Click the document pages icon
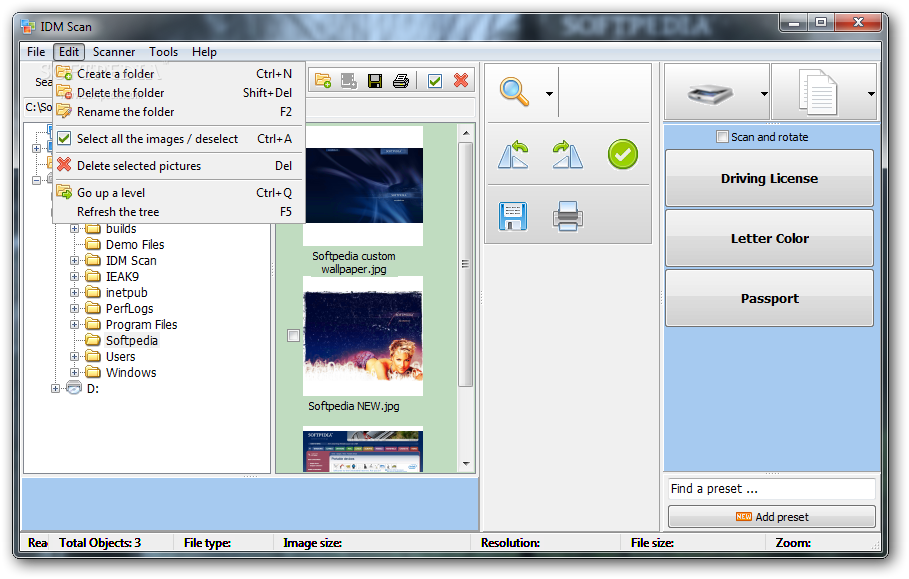 818,92
